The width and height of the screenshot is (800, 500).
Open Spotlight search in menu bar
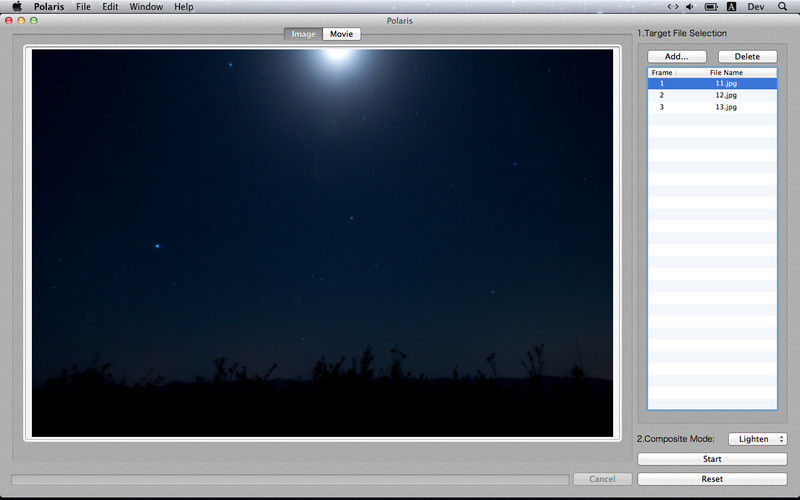pyautogui.click(x=782, y=7)
